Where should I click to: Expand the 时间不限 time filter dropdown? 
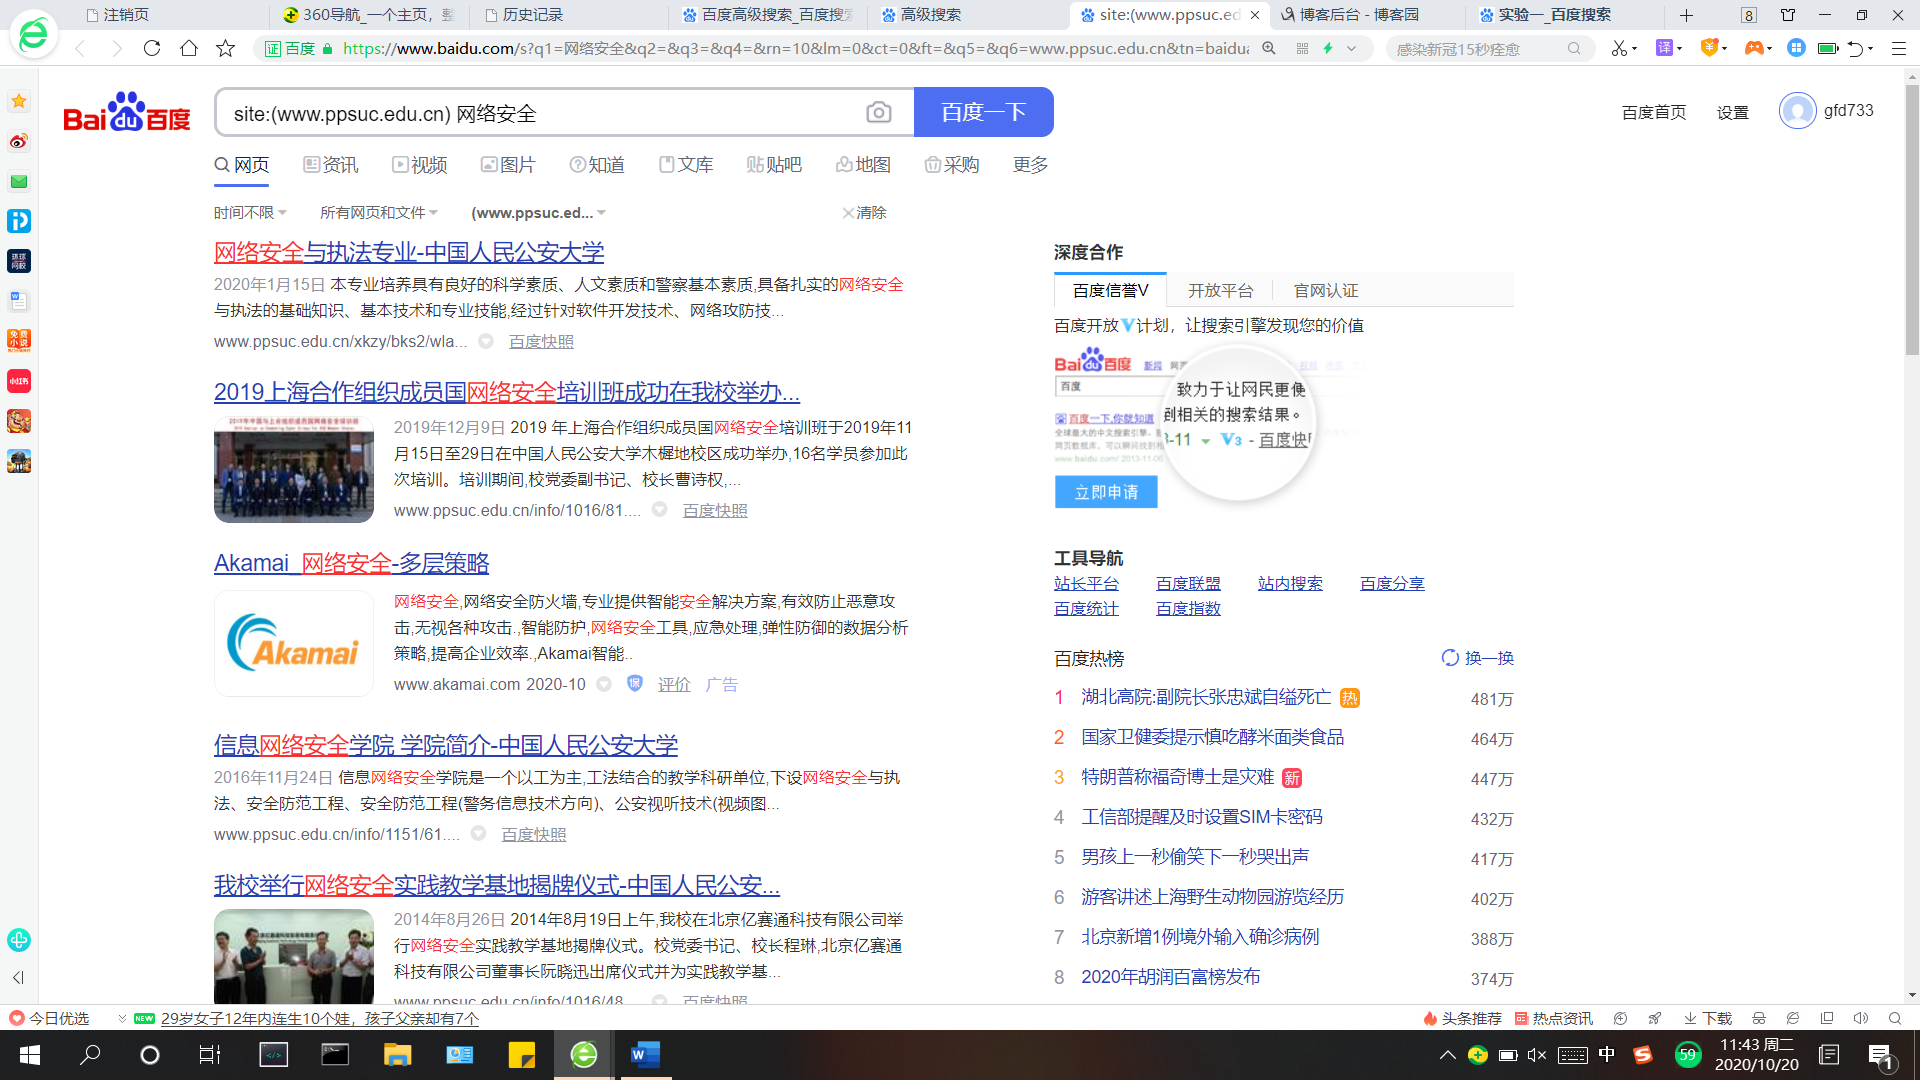(x=250, y=213)
